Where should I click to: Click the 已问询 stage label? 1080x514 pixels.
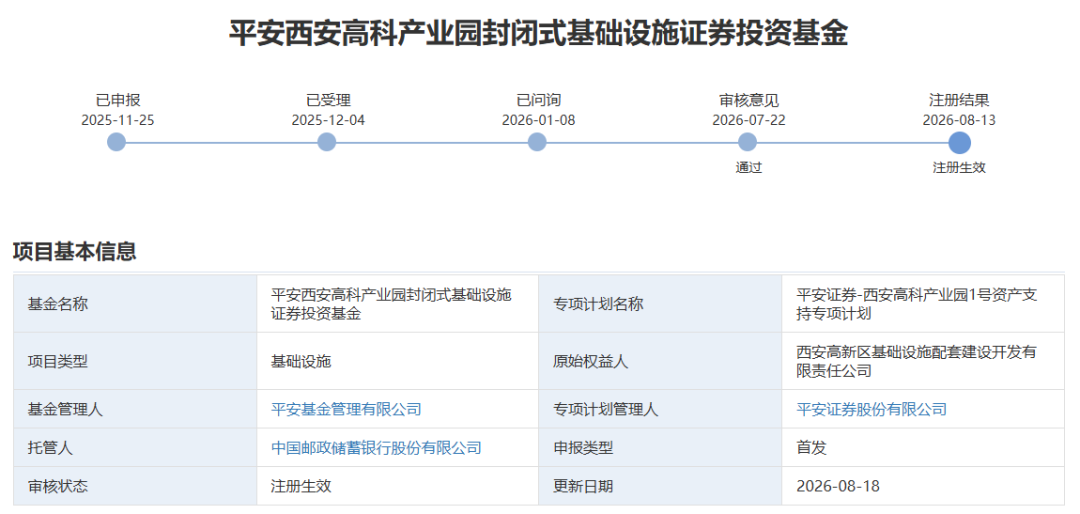(539, 101)
